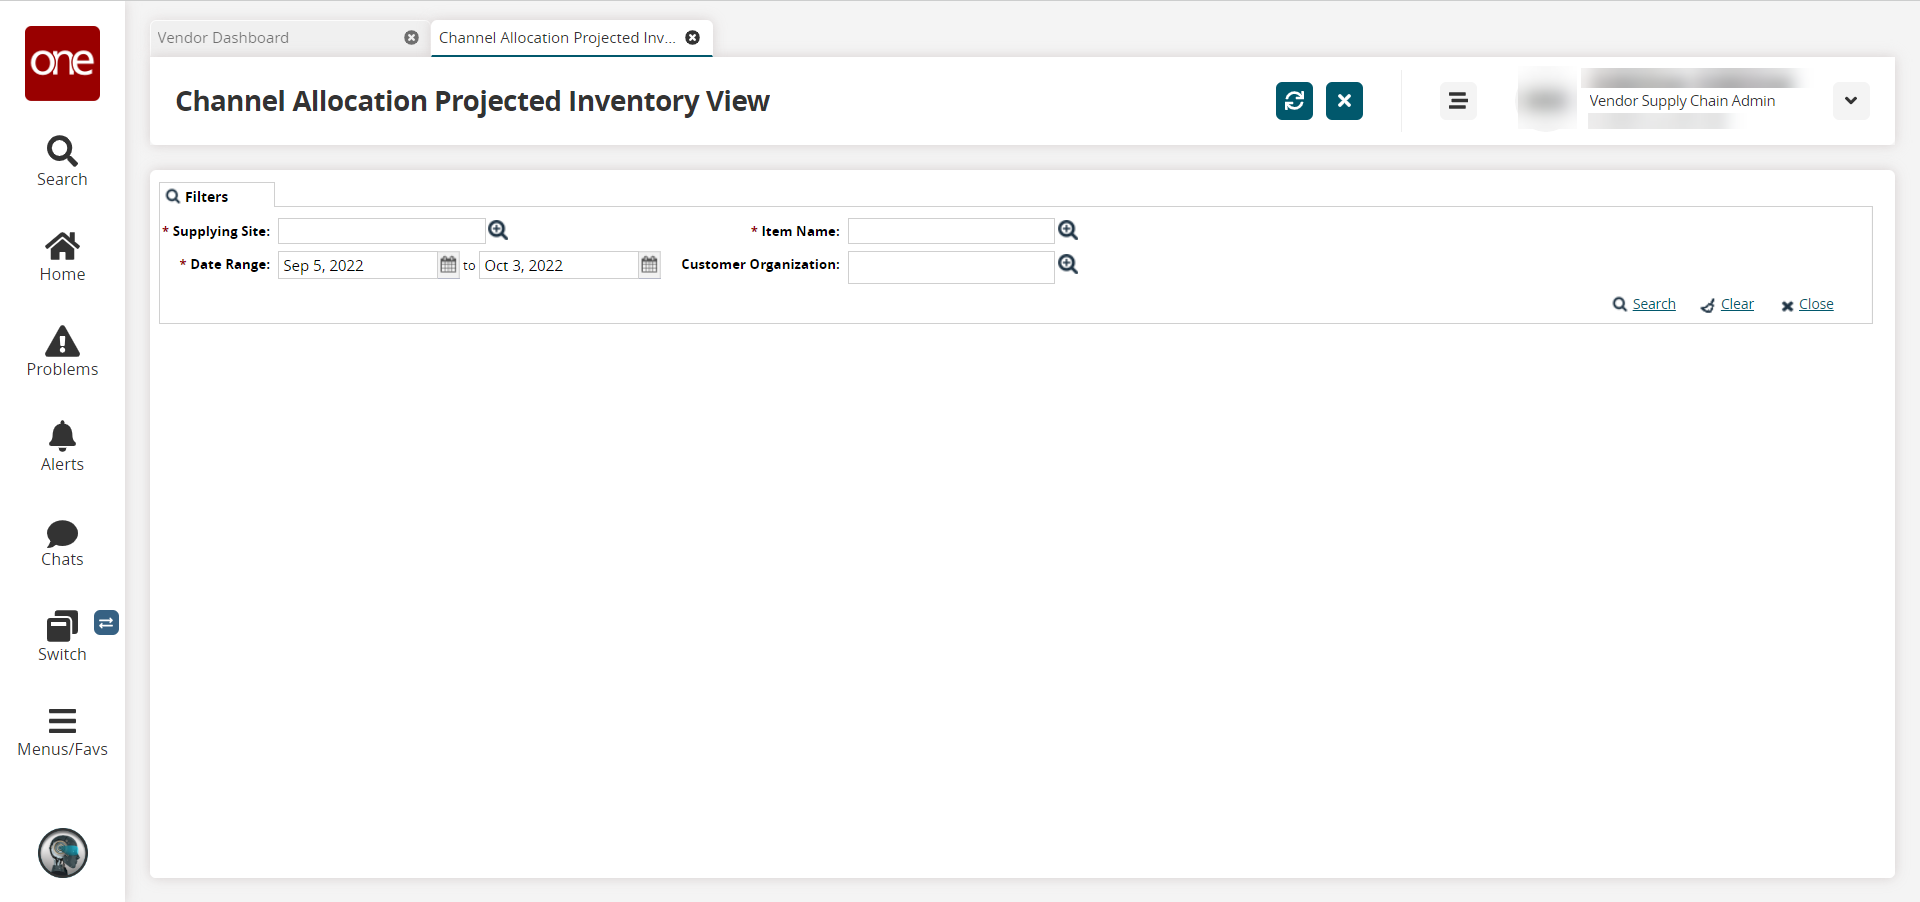Screen dimensions: 1920x902
Task: Open Menus/Favs hamburger menu
Action: click(x=62, y=731)
